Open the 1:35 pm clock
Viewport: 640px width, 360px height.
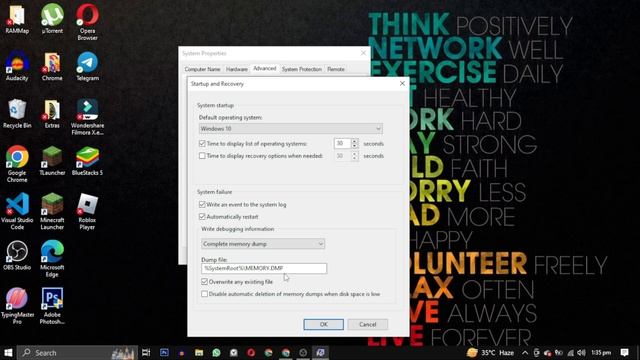click(601, 353)
